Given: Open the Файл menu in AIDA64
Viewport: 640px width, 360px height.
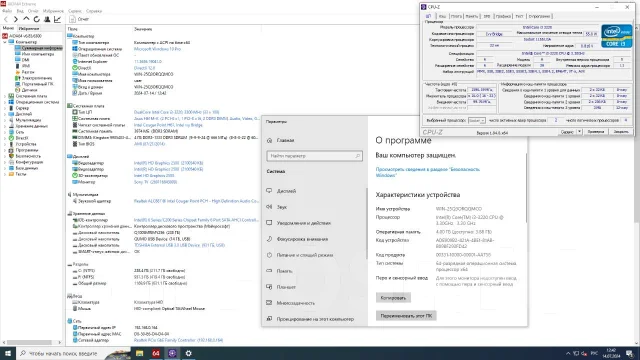Looking at the screenshot, I should (x=7, y=11).
